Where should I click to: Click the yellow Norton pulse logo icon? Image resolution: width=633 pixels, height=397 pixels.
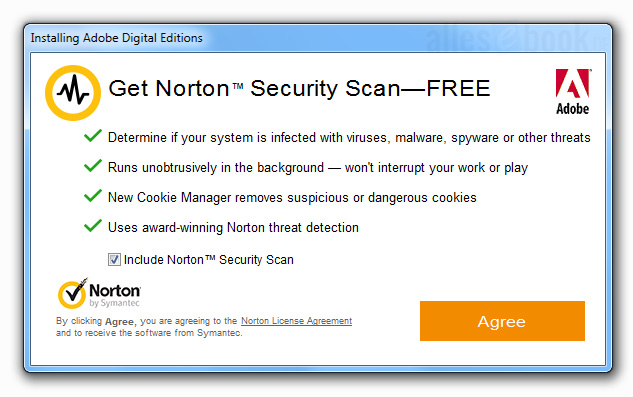tap(73, 93)
